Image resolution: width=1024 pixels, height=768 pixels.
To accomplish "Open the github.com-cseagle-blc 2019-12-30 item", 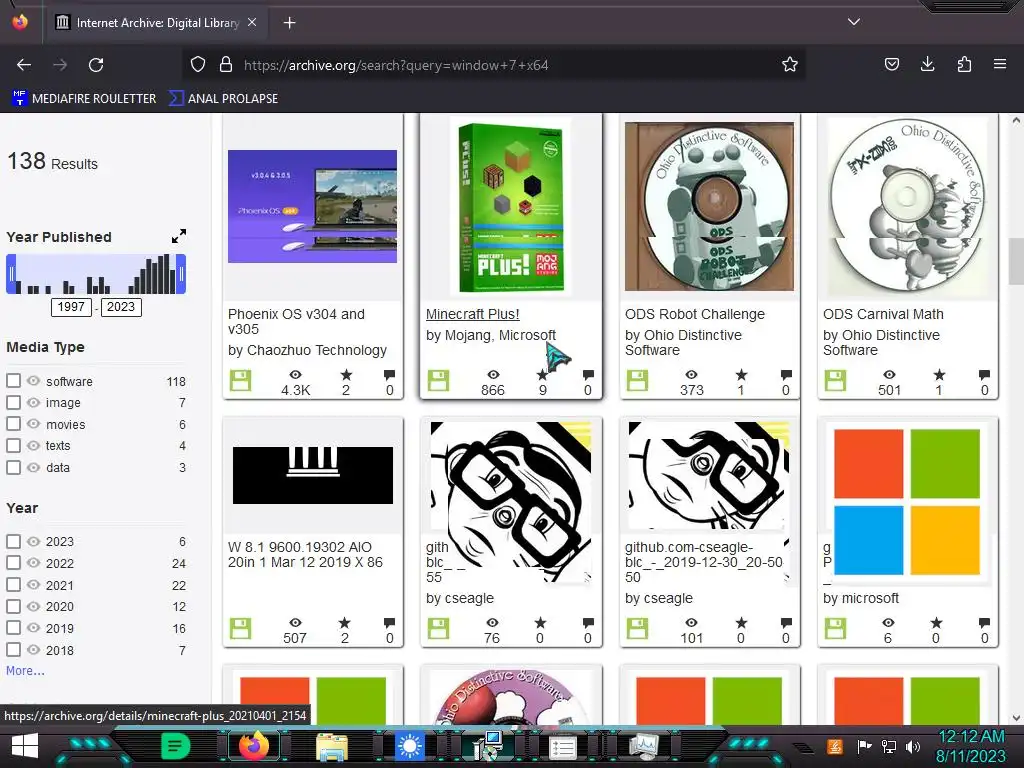I will coord(704,562).
